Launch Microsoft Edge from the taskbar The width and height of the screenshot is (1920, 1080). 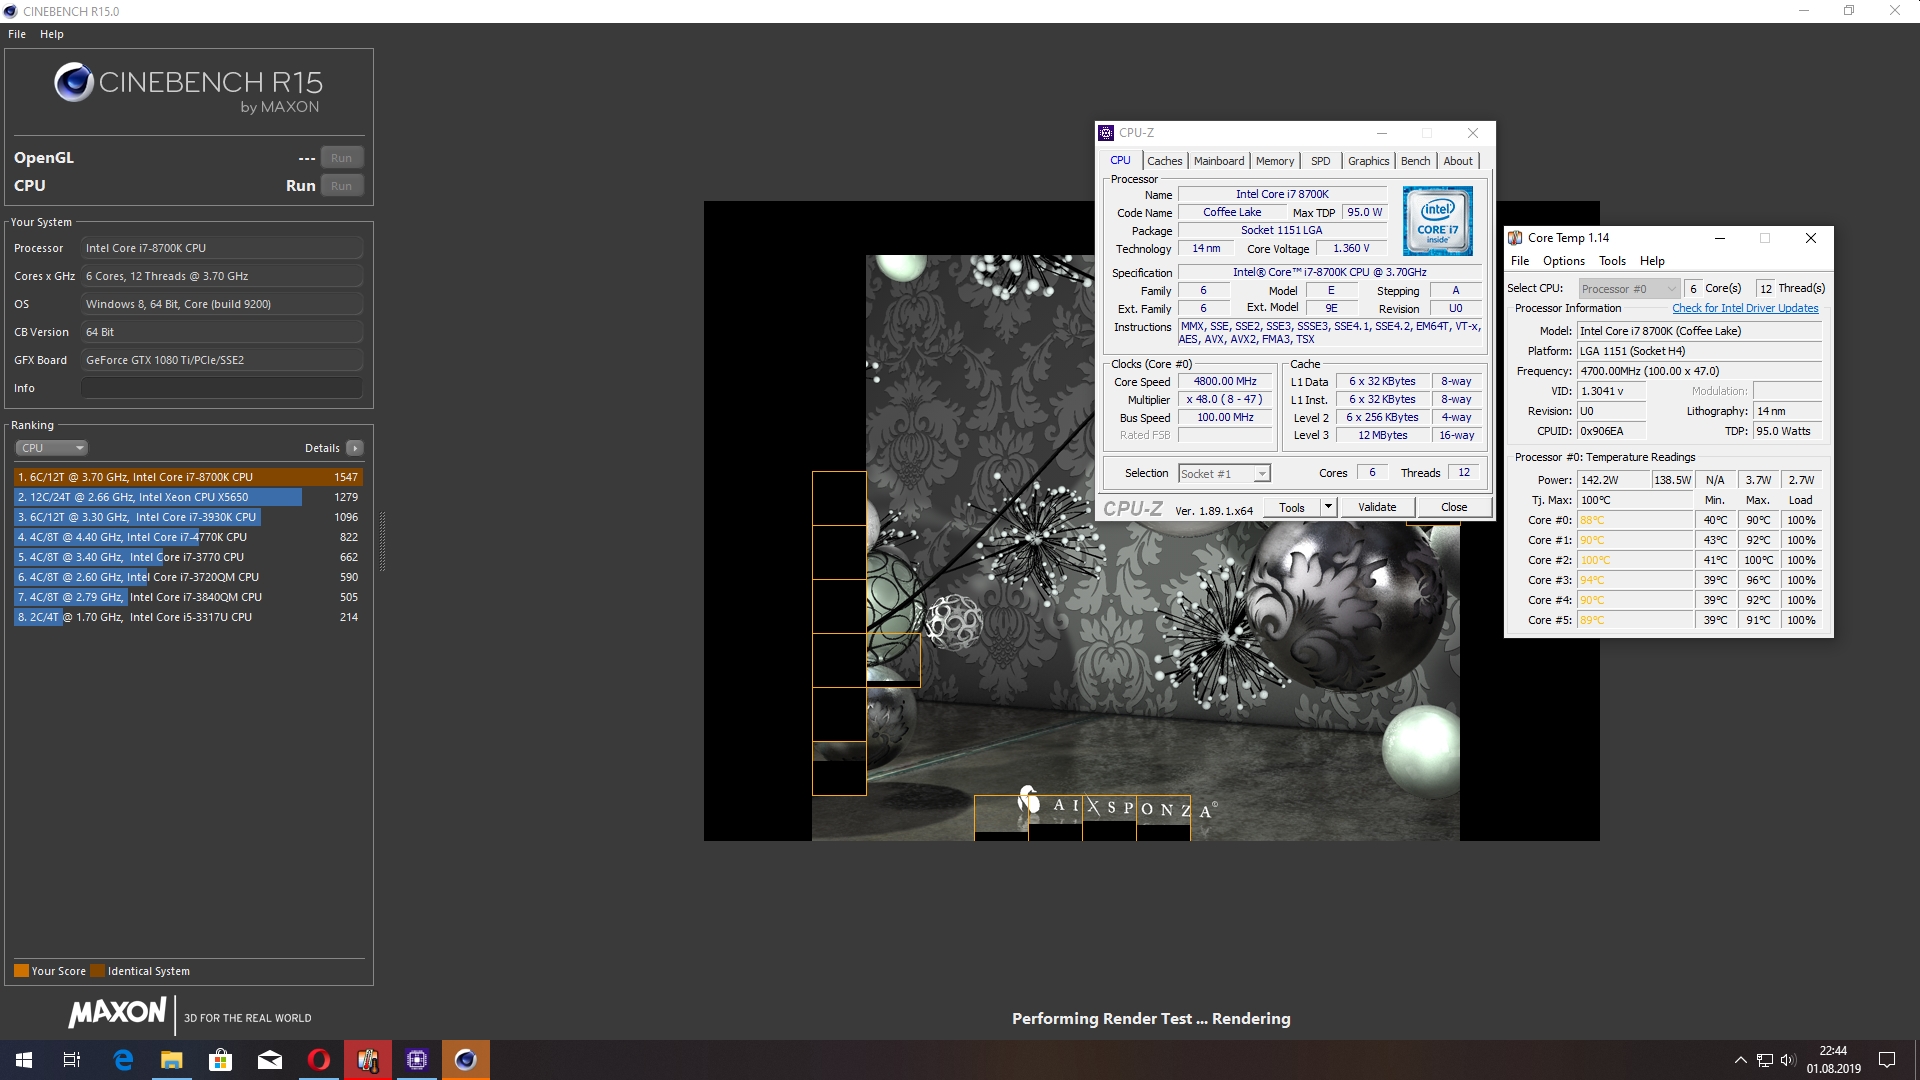123,1060
